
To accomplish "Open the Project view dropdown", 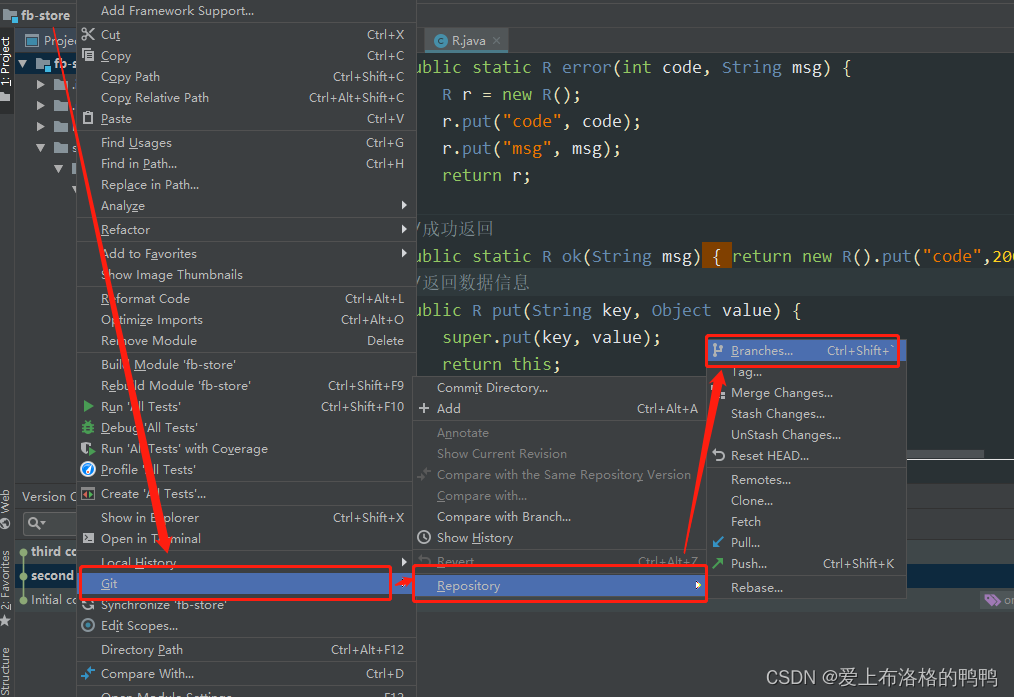I will [x=50, y=41].
